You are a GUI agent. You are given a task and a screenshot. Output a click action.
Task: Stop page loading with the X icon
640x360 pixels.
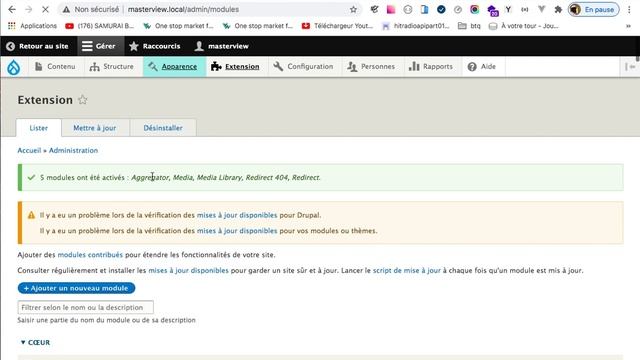tap(45, 9)
